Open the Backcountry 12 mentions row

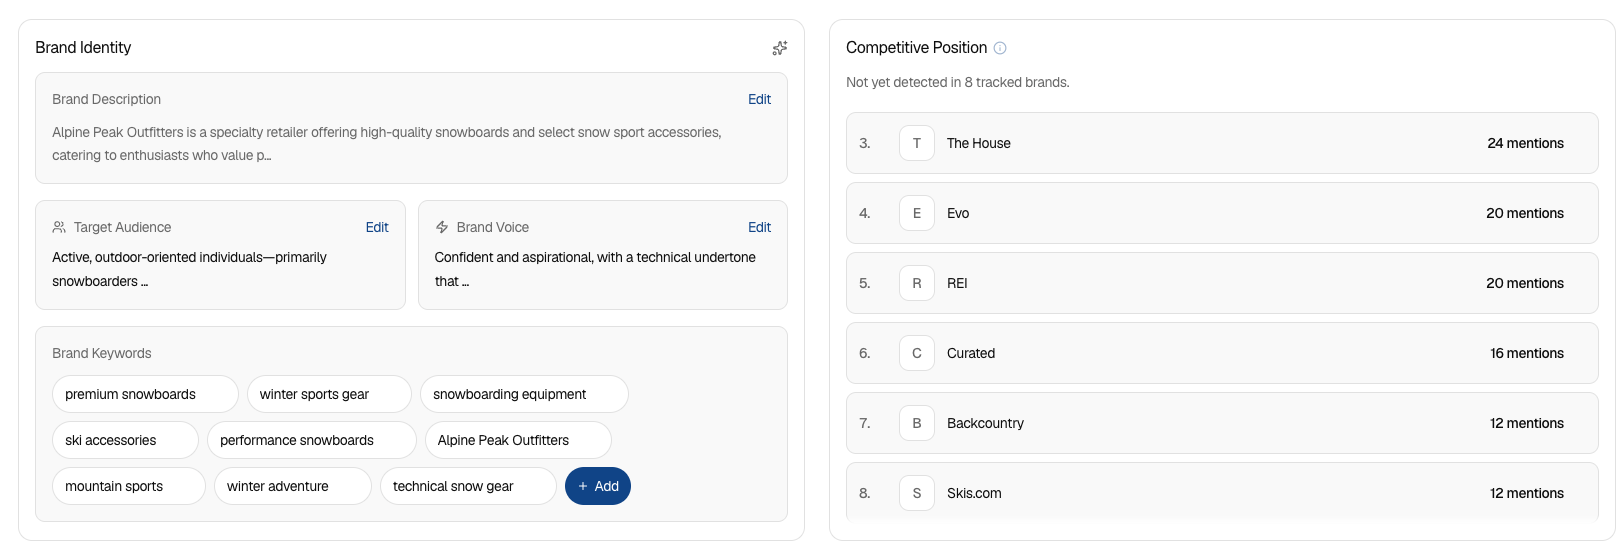click(1222, 423)
